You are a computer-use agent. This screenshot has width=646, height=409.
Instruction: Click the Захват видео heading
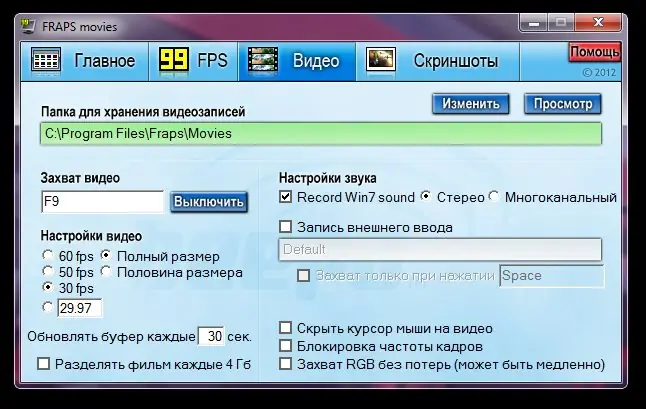click(80, 178)
